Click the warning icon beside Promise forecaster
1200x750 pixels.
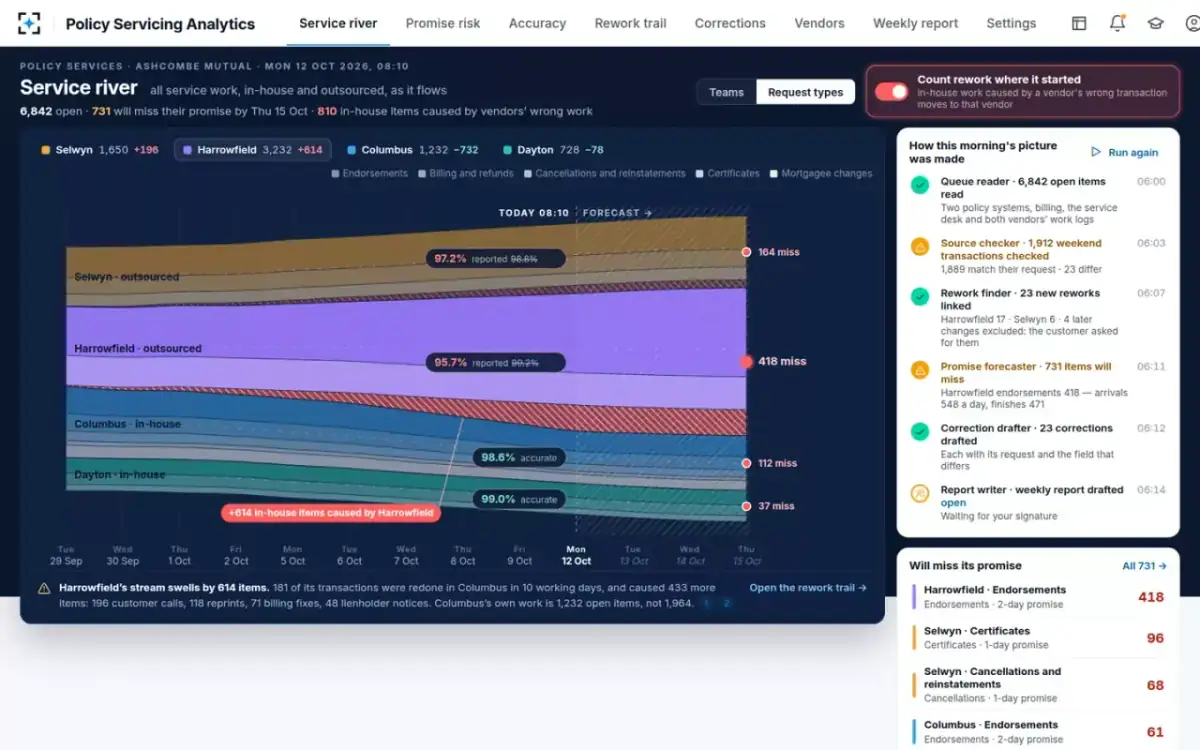[920, 370]
